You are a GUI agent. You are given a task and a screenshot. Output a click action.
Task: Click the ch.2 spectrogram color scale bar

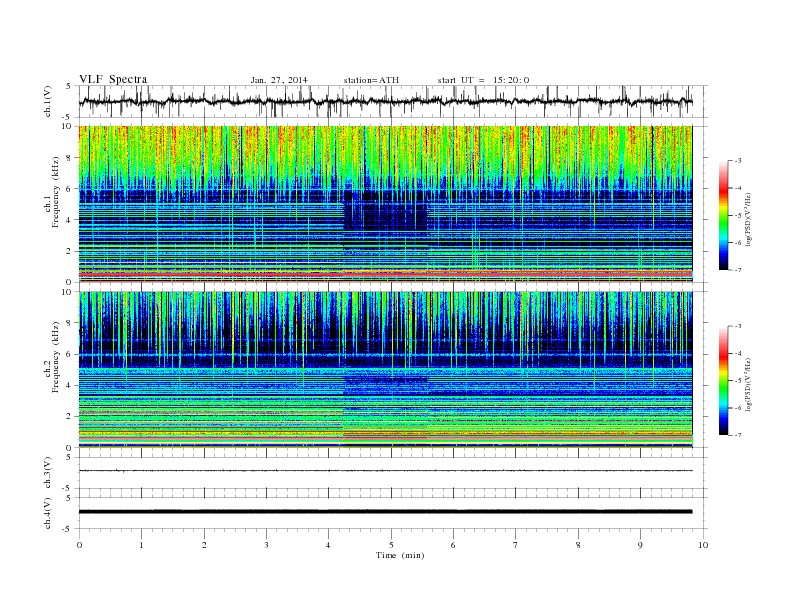pos(723,380)
